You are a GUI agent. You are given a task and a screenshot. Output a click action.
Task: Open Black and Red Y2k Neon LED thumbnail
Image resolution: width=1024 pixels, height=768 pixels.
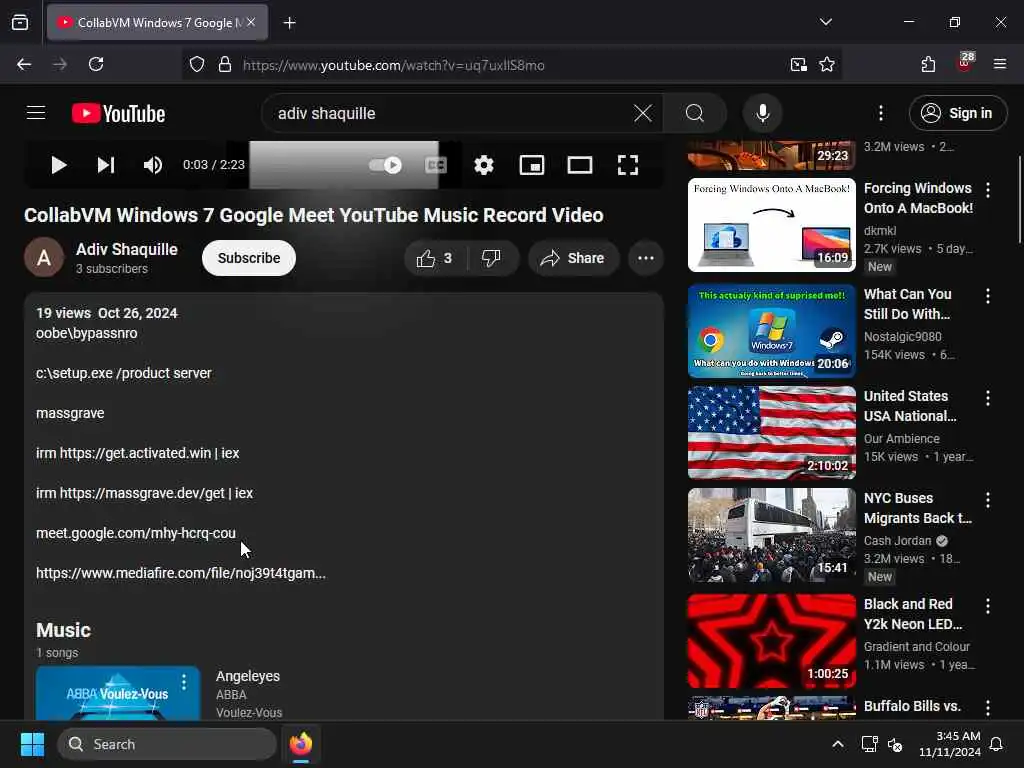(771, 641)
